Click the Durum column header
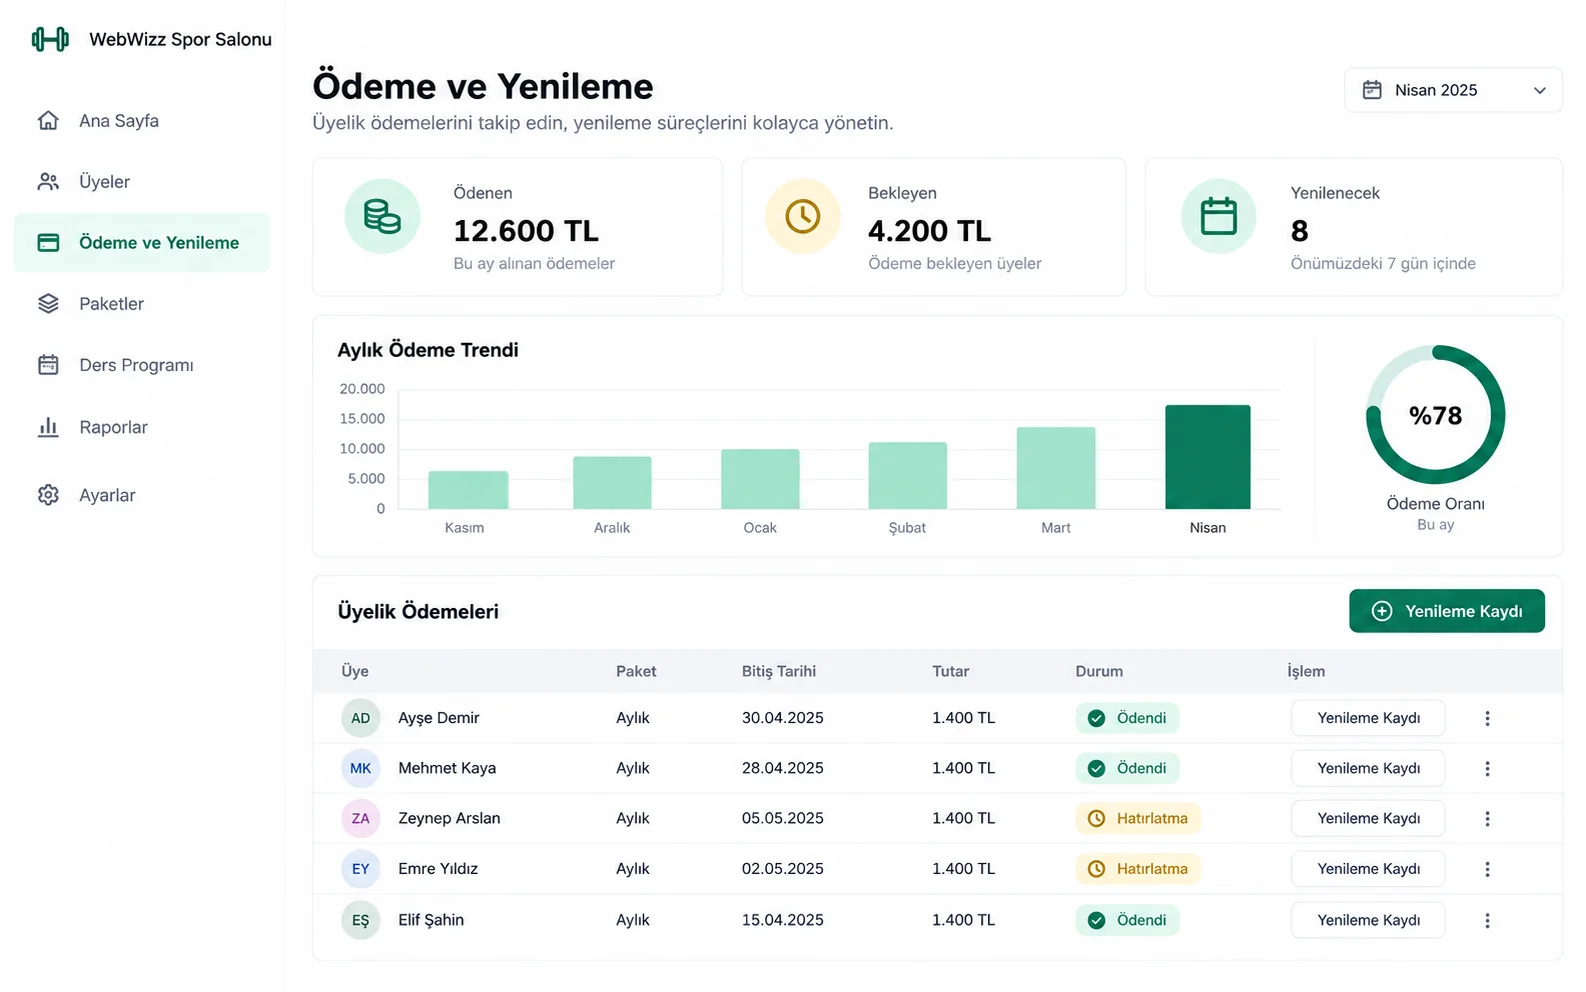Screen dimensions: 1586x992 click(1099, 671)
